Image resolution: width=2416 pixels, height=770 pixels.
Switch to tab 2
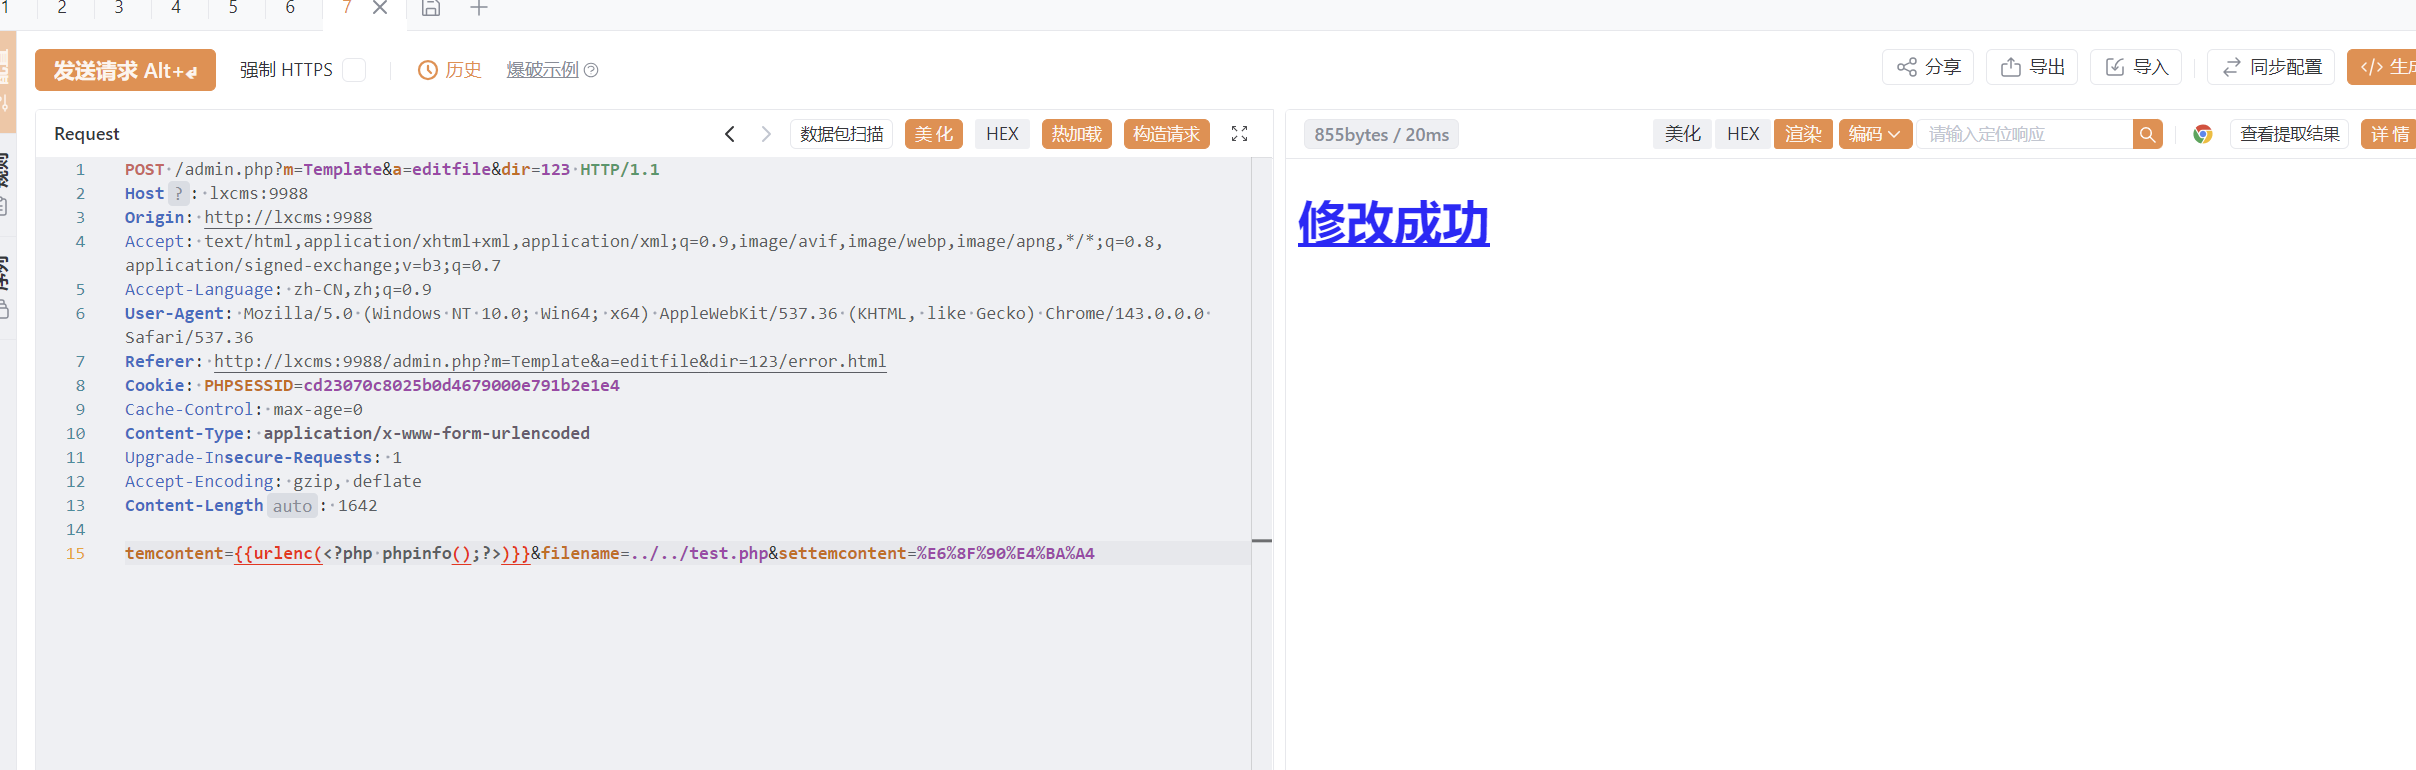[x=62, y=9]
